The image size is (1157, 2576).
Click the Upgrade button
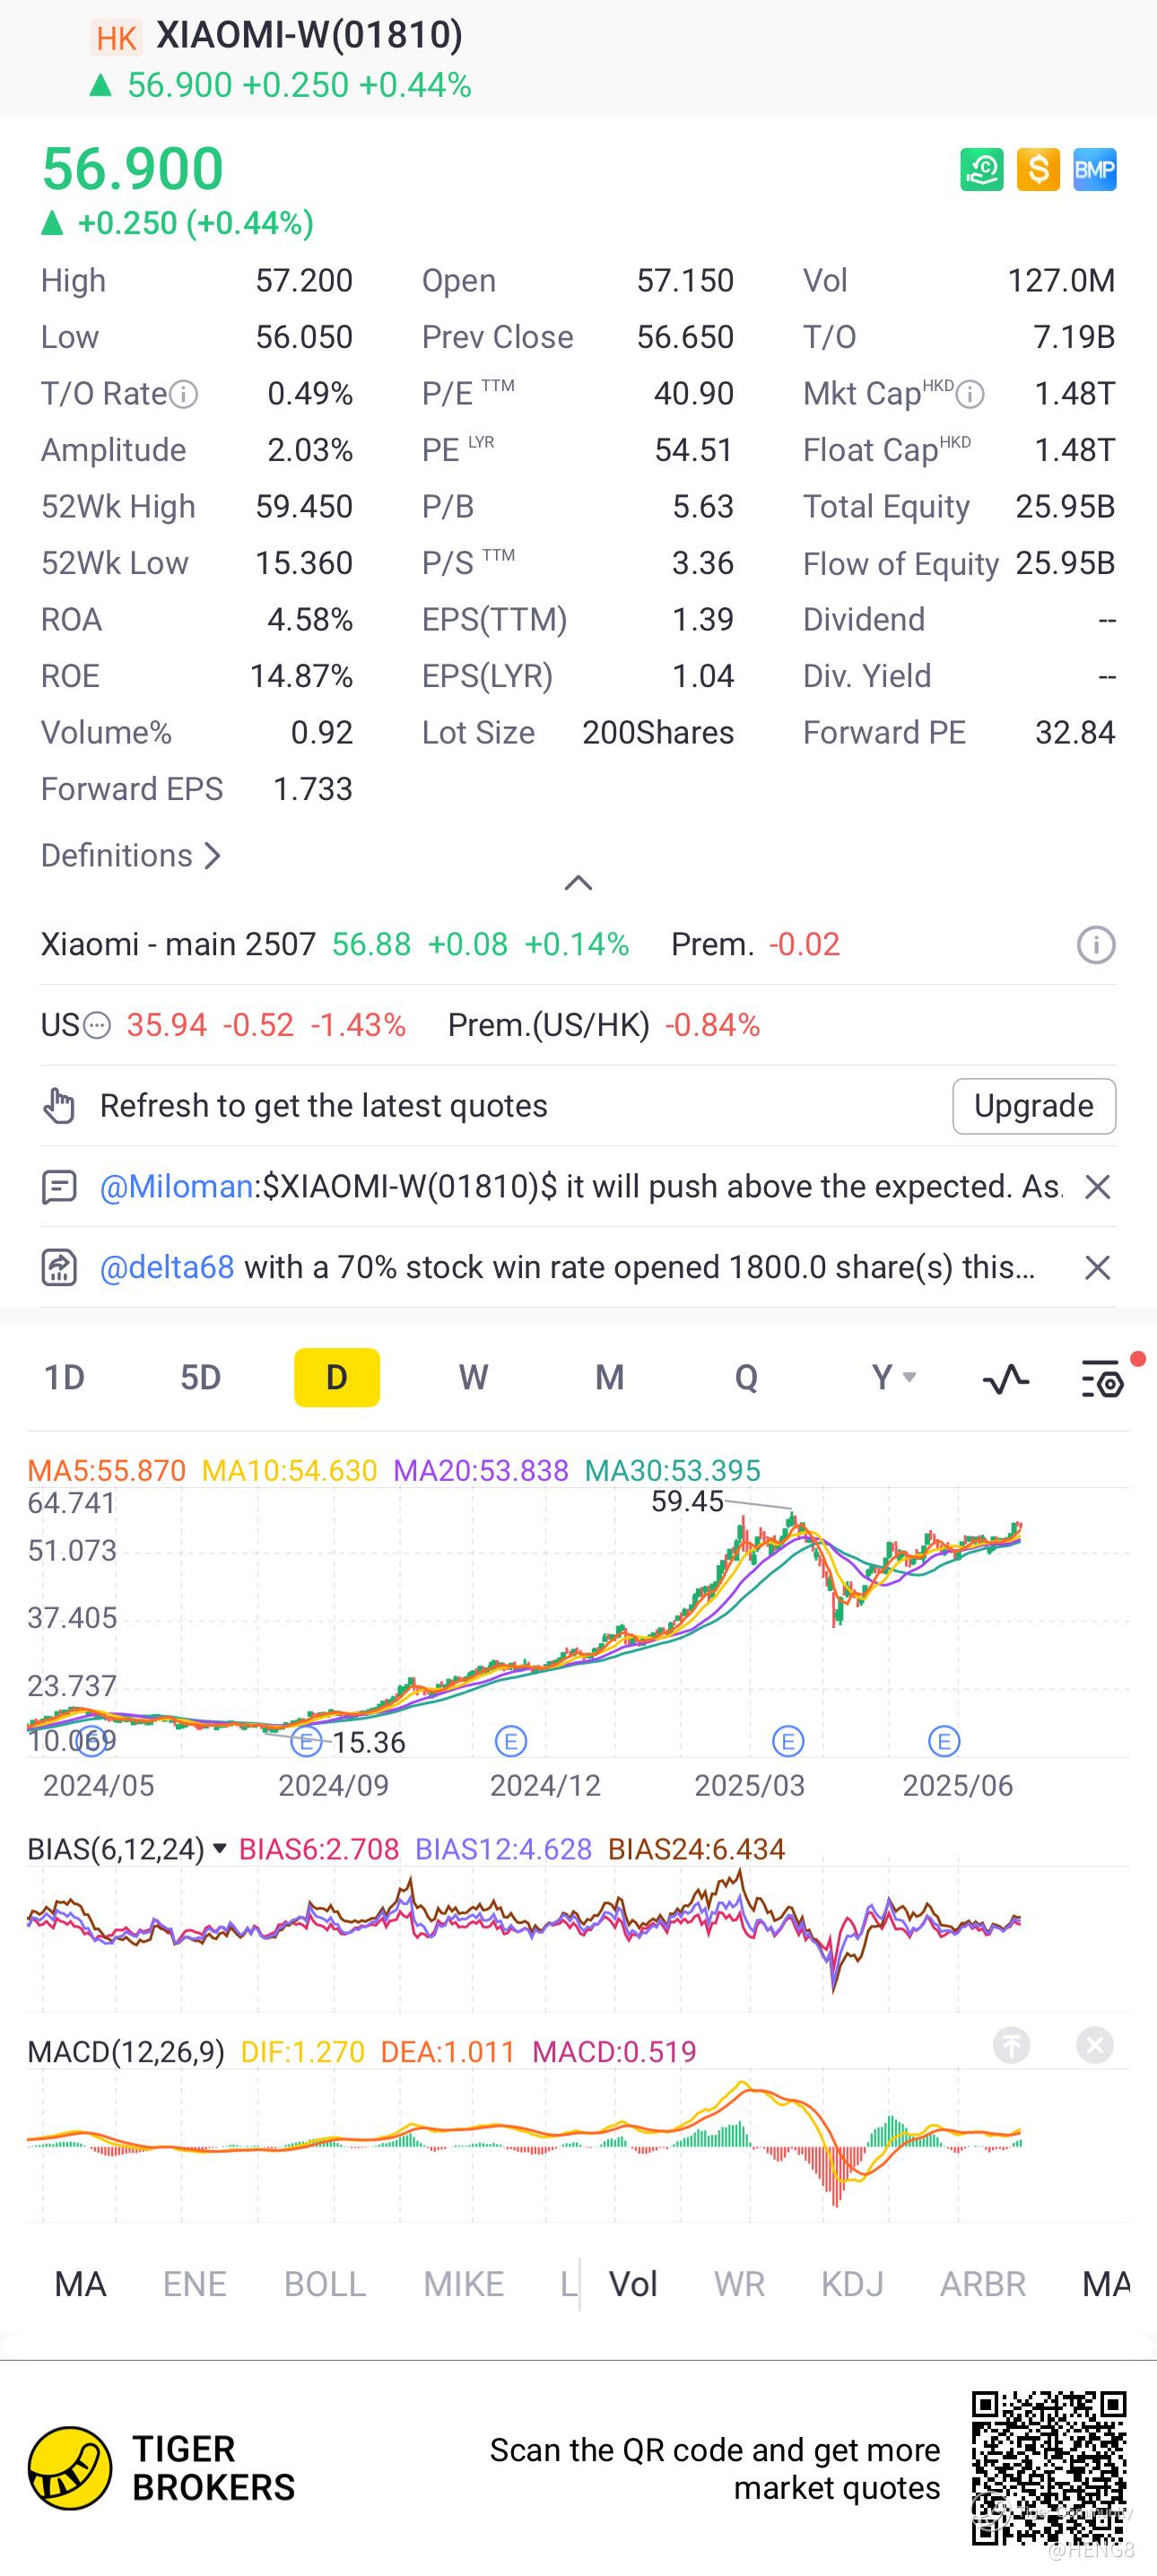[1034, 1106]
